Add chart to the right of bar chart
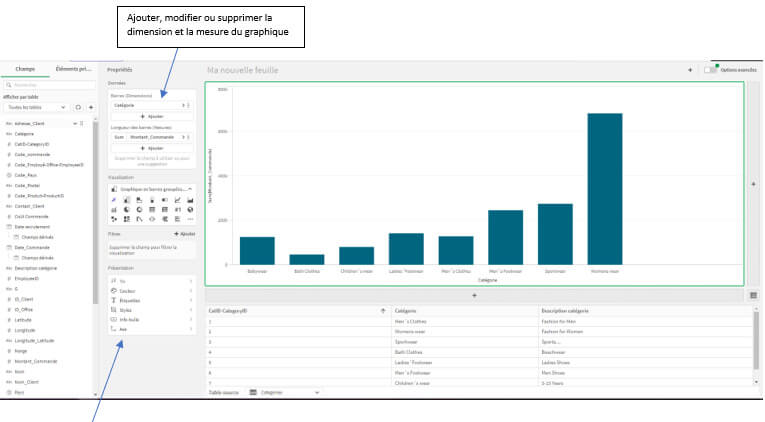 (753, 184)
